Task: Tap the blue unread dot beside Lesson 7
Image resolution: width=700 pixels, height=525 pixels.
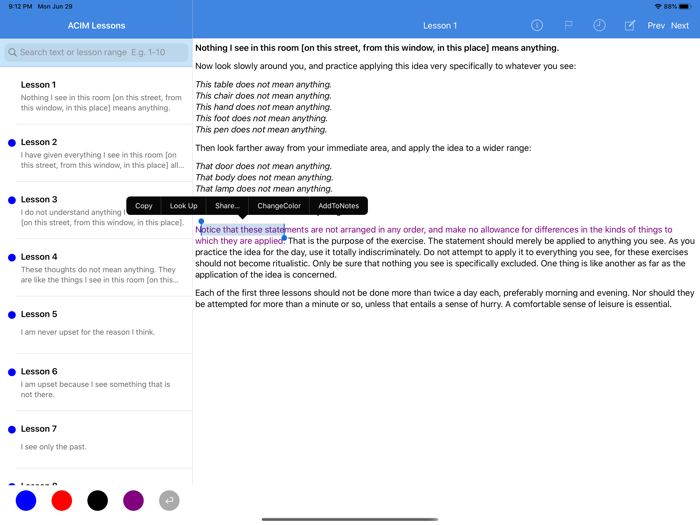Action: pos(12,429)
